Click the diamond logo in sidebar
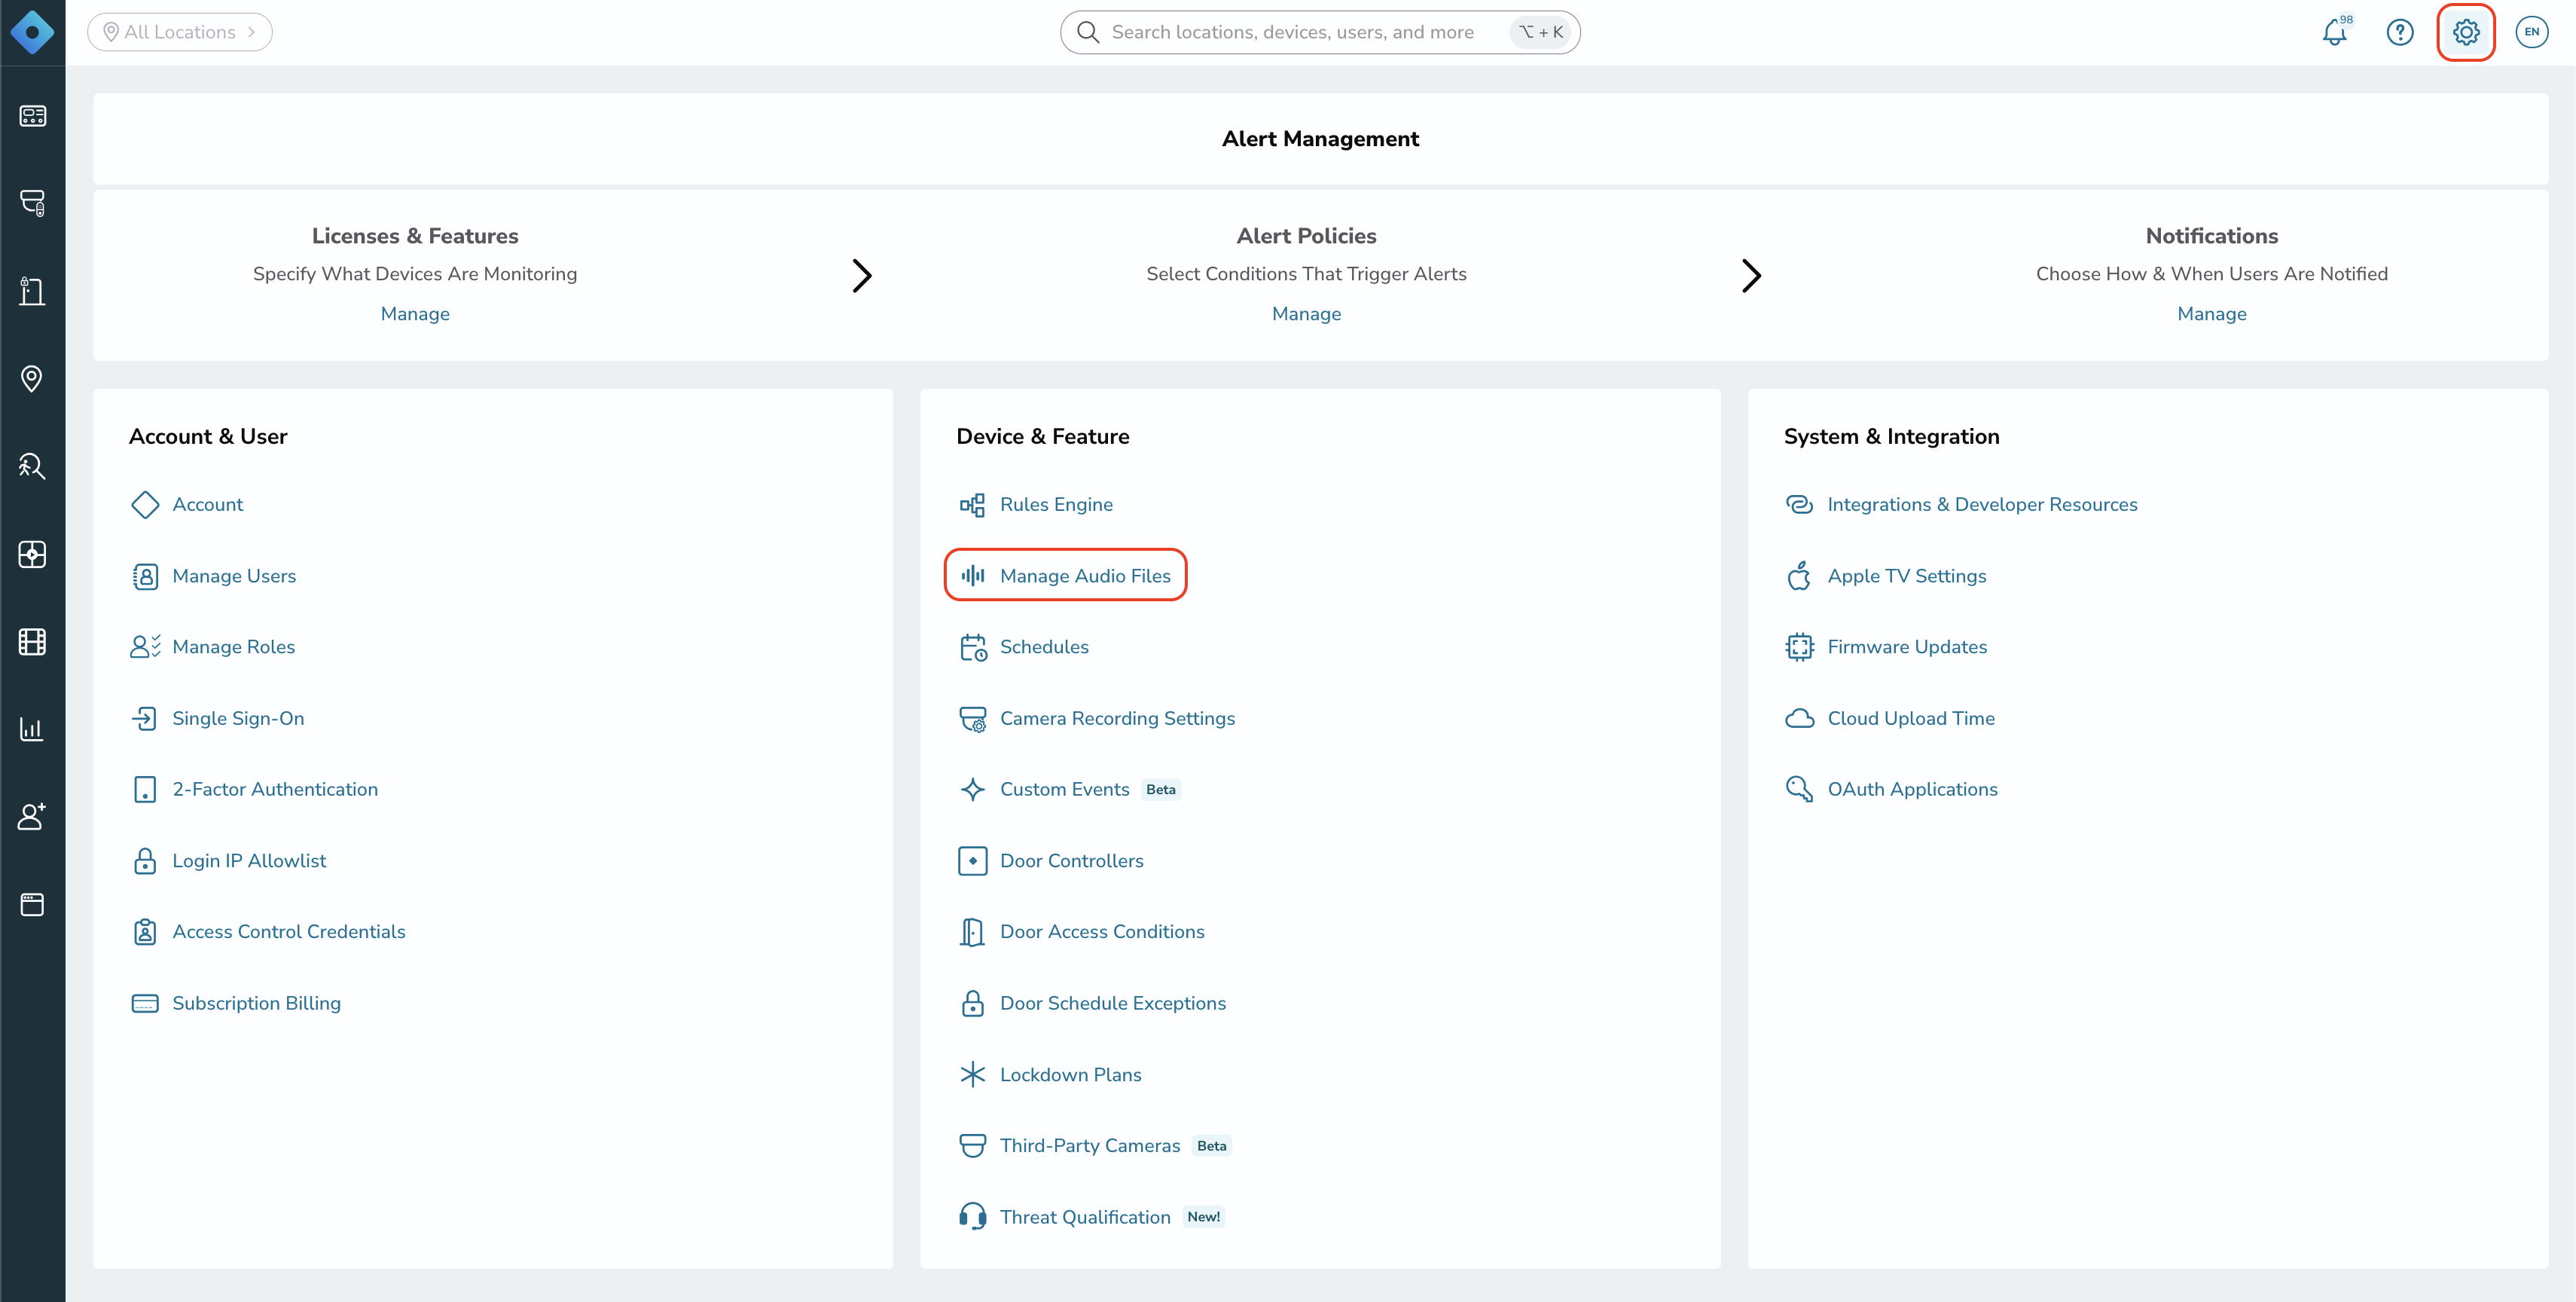This screenshot has height=1302, width=2576. point(32,32)
